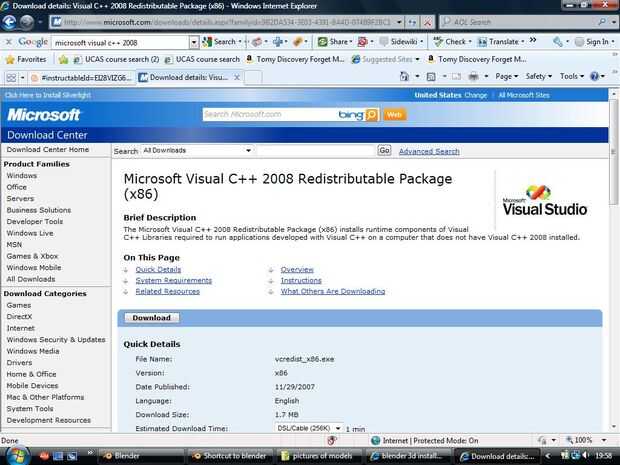Click the Home icon in command bar

coord(404,76)
